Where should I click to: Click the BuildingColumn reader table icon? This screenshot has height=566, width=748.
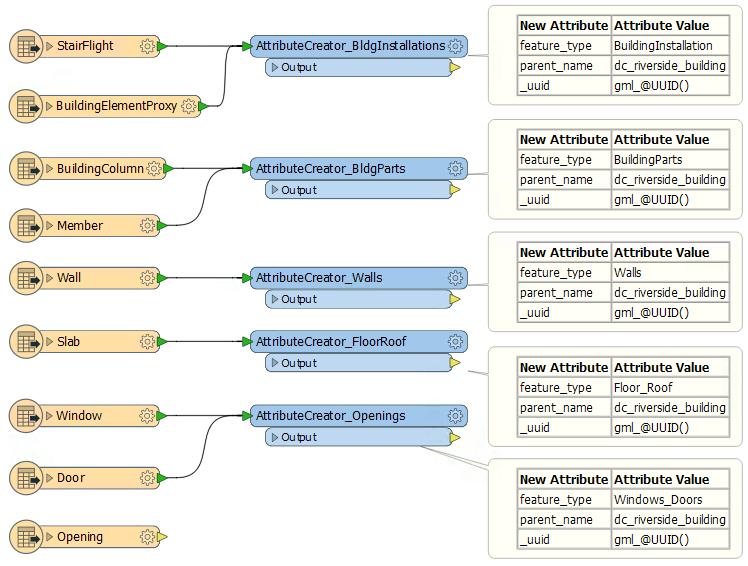pyautogui.click(x=27, y=168)
